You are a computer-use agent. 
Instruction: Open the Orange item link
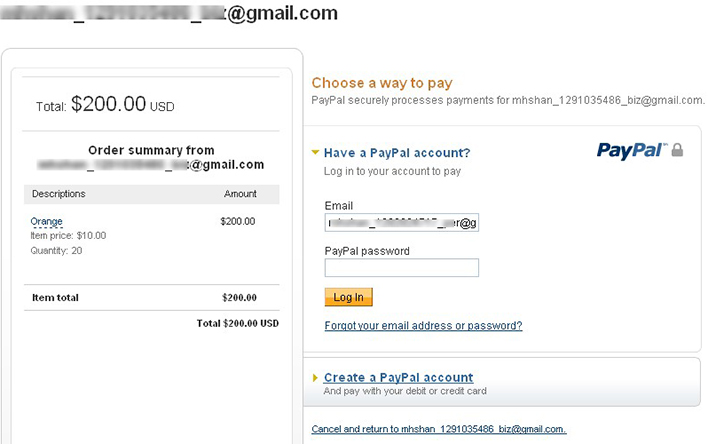tap(46, 221)
